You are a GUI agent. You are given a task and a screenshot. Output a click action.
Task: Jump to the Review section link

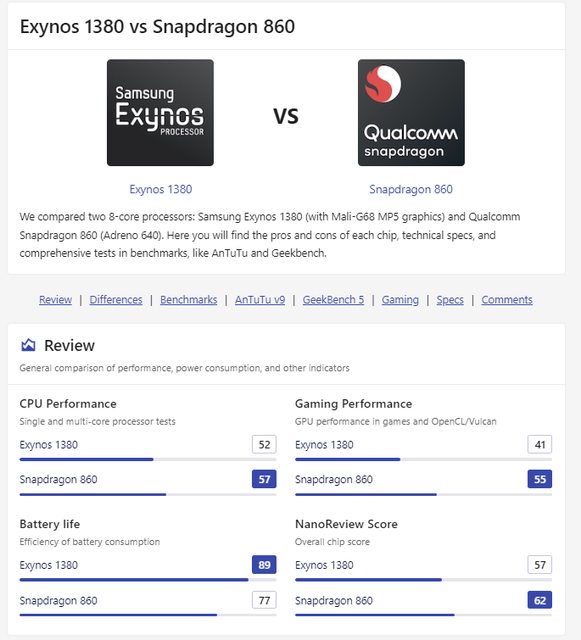coord(56,300)
